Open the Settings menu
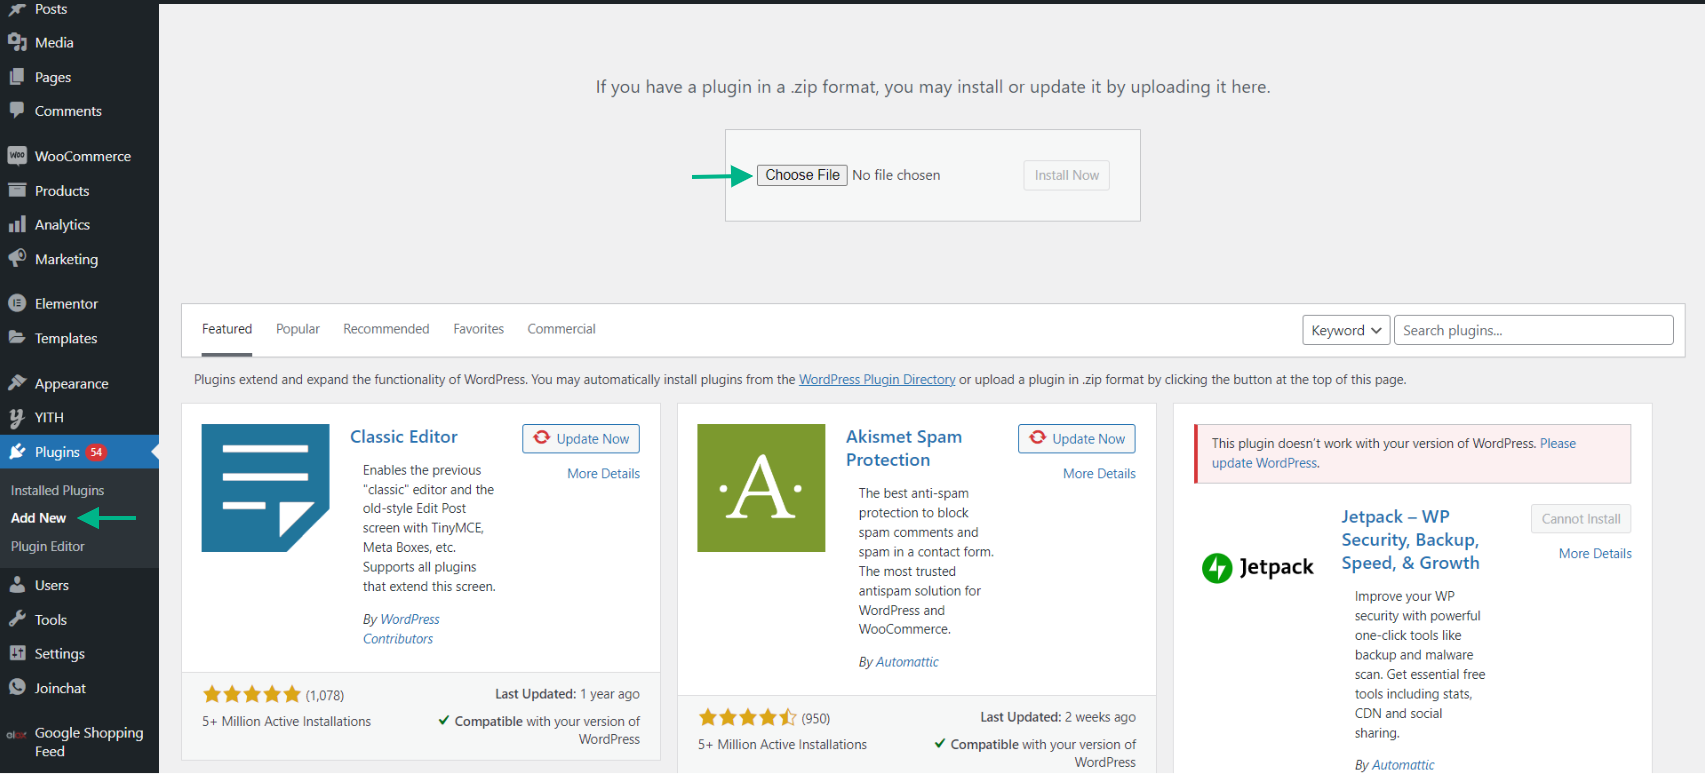This screenshot has height=774, width=1705. click(x=79, y=653)
